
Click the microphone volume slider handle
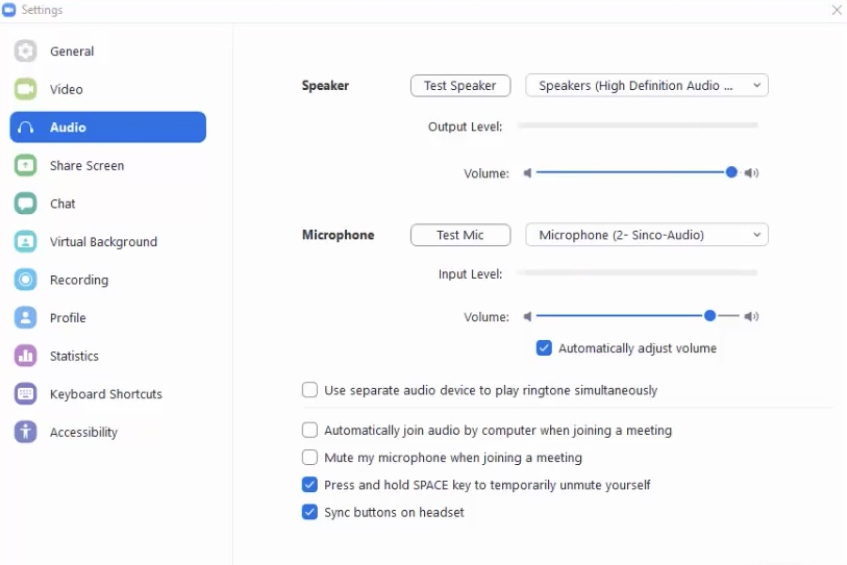(x=709, y=316)
